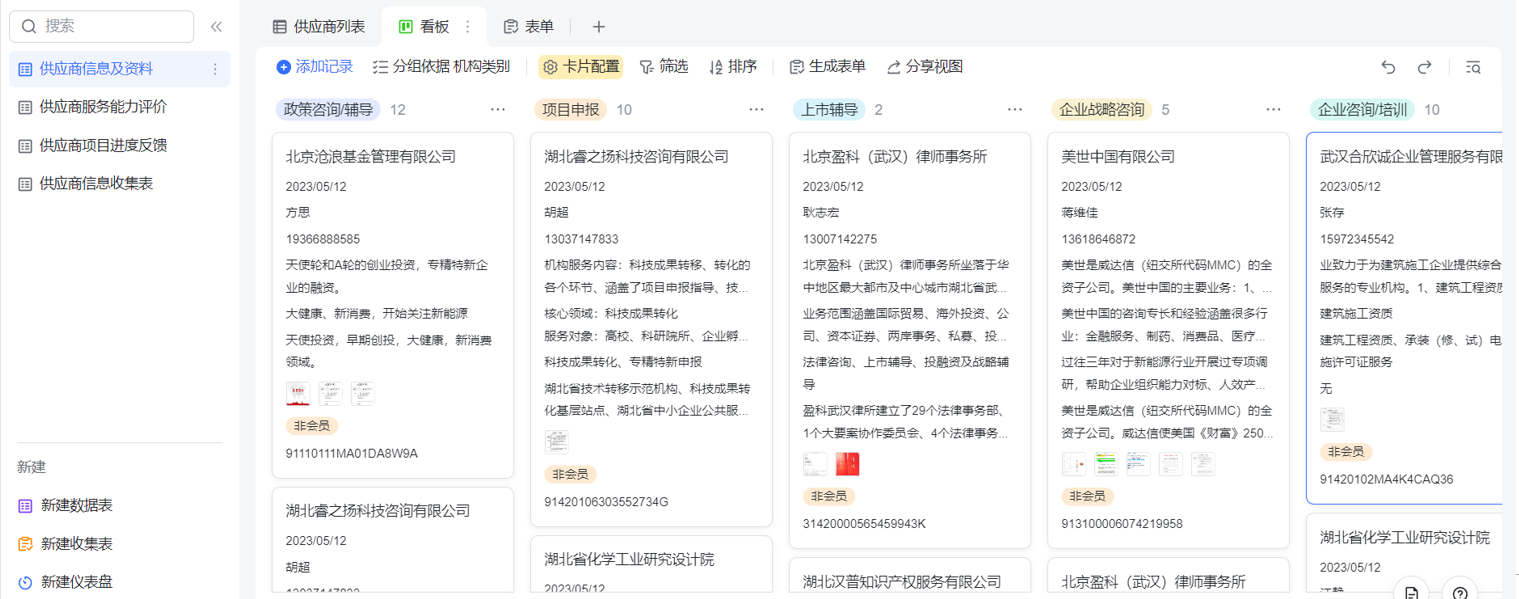Open first attachment thumbnail in 美世中国 card

point(1073,464)
